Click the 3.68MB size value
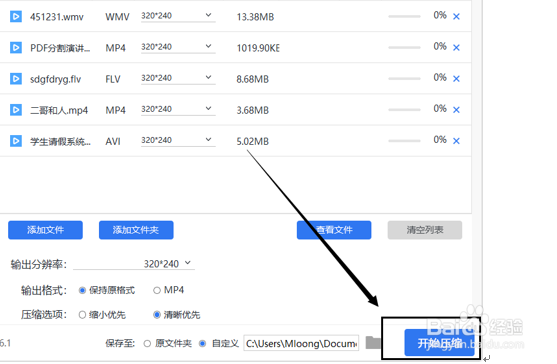The height and width of the screenshot is (364, 557). pyautogui.click(x=253, y=110)
